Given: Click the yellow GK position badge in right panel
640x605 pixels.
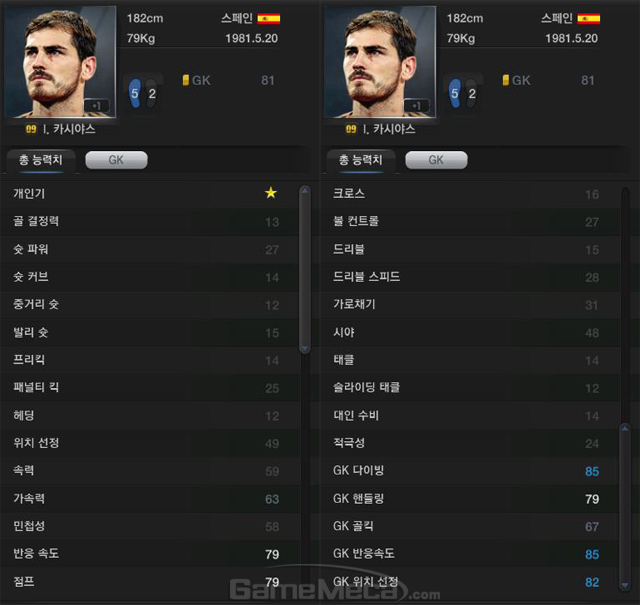Looking at the screenshot, I should (x=506, y=80).
